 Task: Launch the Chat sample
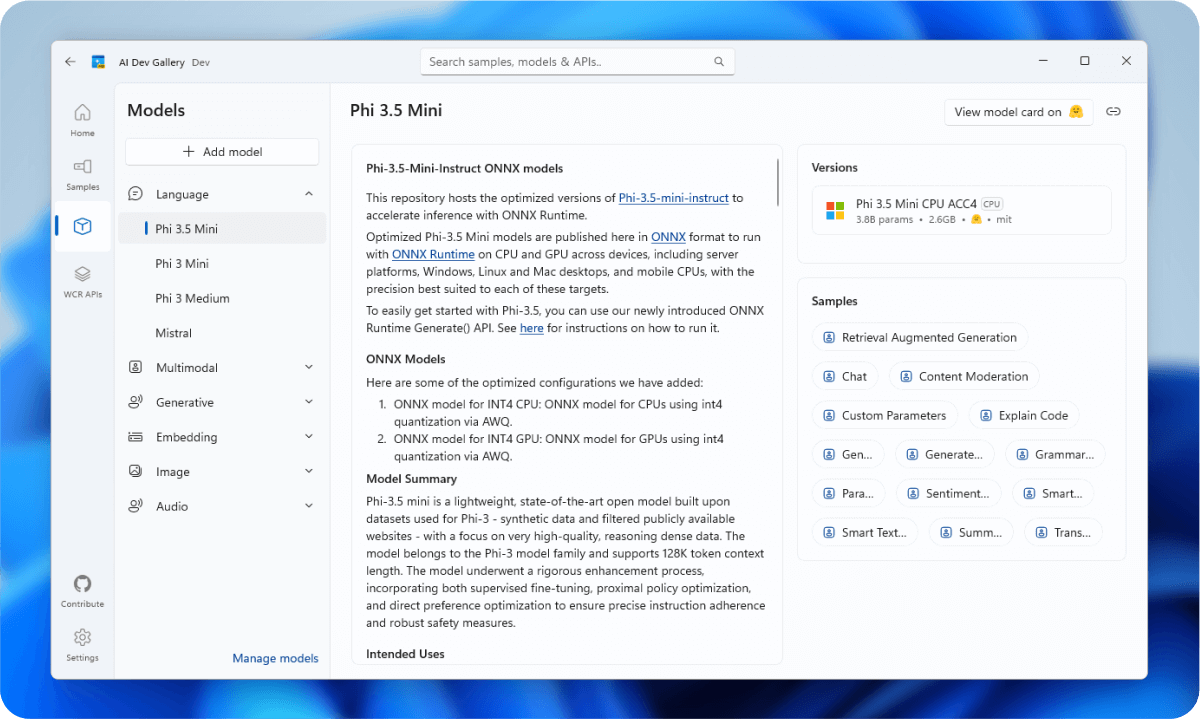(x=845, y=376)
